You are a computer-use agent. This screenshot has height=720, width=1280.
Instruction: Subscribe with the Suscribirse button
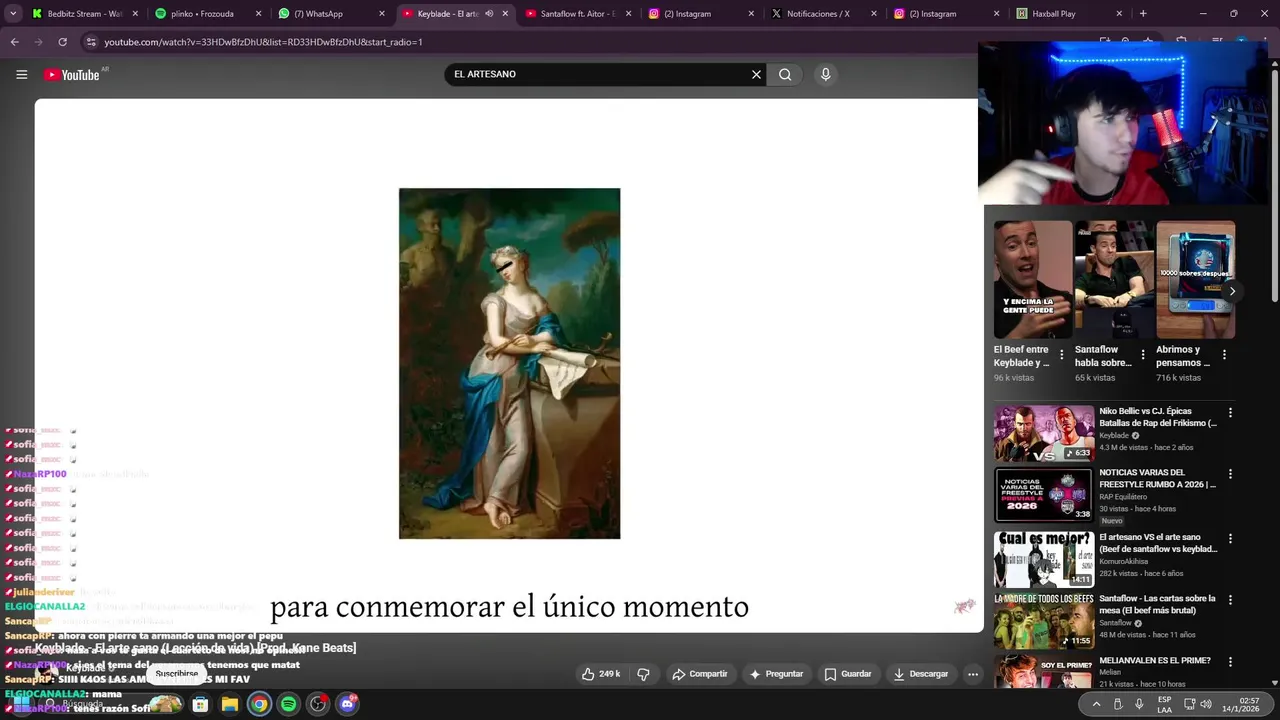tap(177, 674)
